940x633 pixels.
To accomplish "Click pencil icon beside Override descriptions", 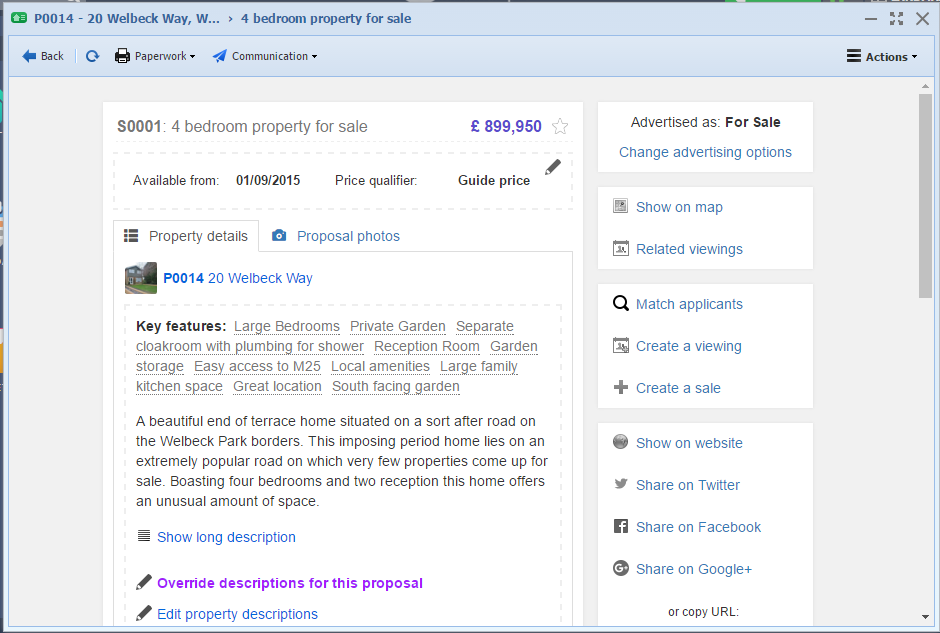I will [x=144, y=582].
